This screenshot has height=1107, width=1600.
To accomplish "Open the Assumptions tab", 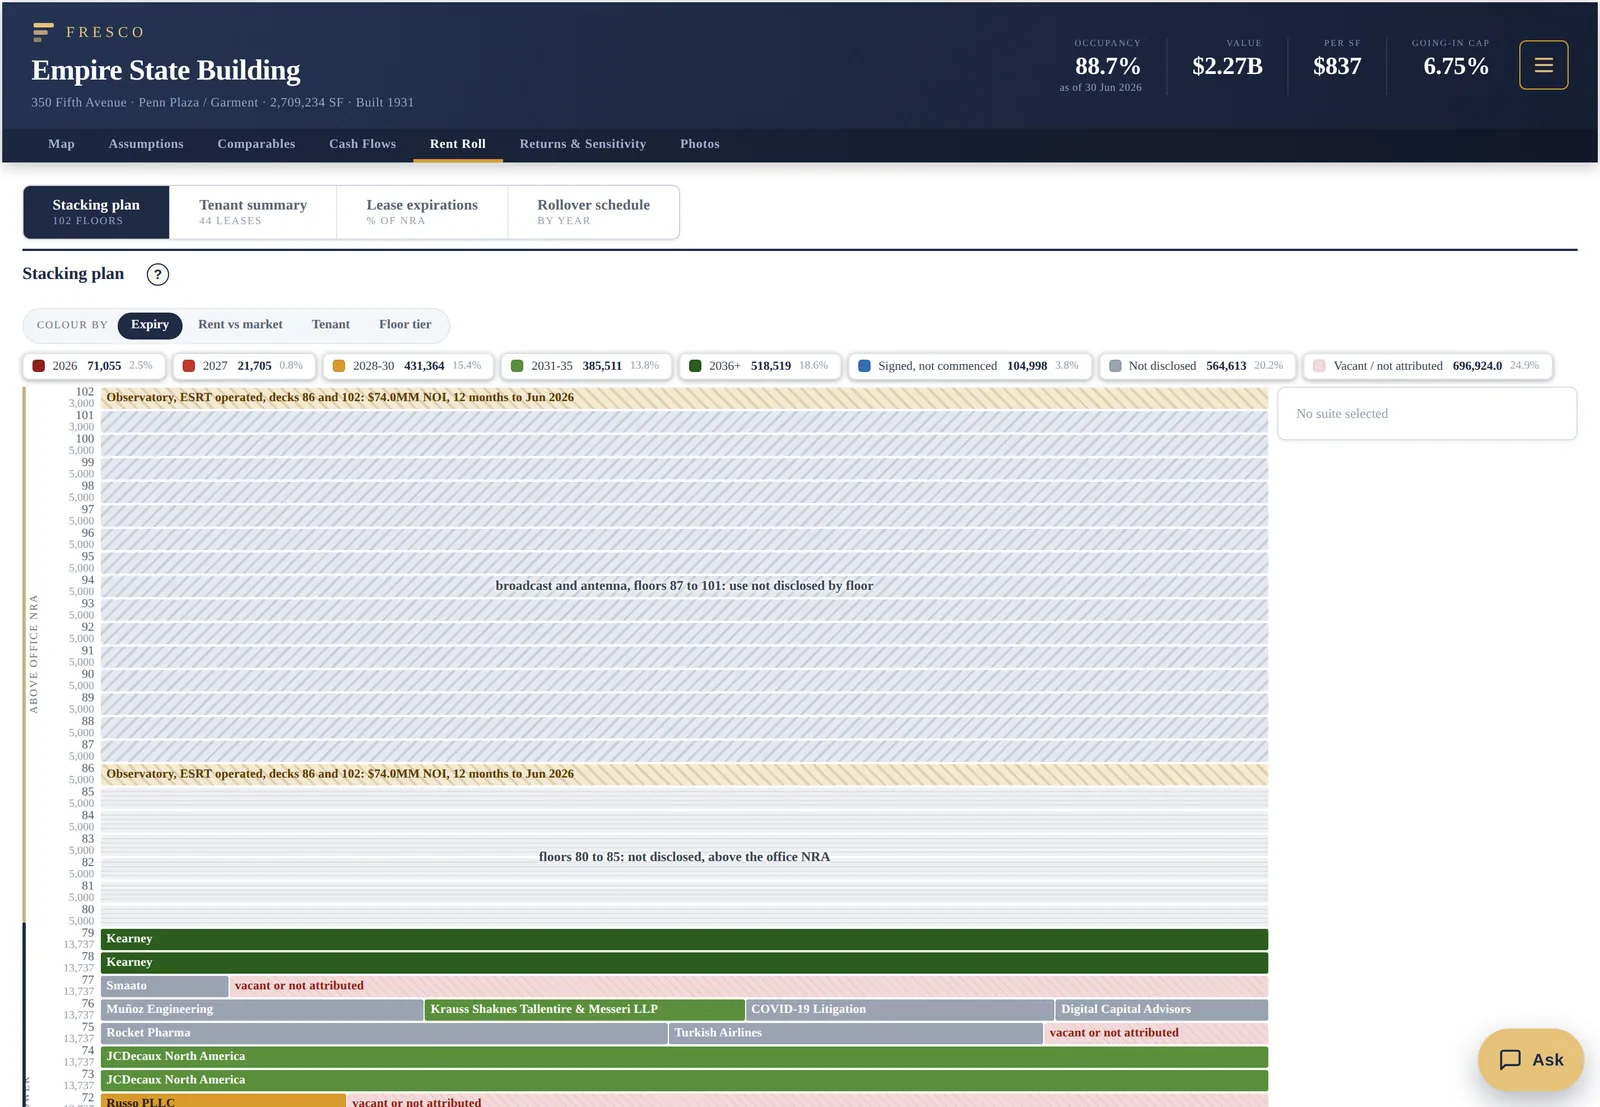I will tap(146, 144).
